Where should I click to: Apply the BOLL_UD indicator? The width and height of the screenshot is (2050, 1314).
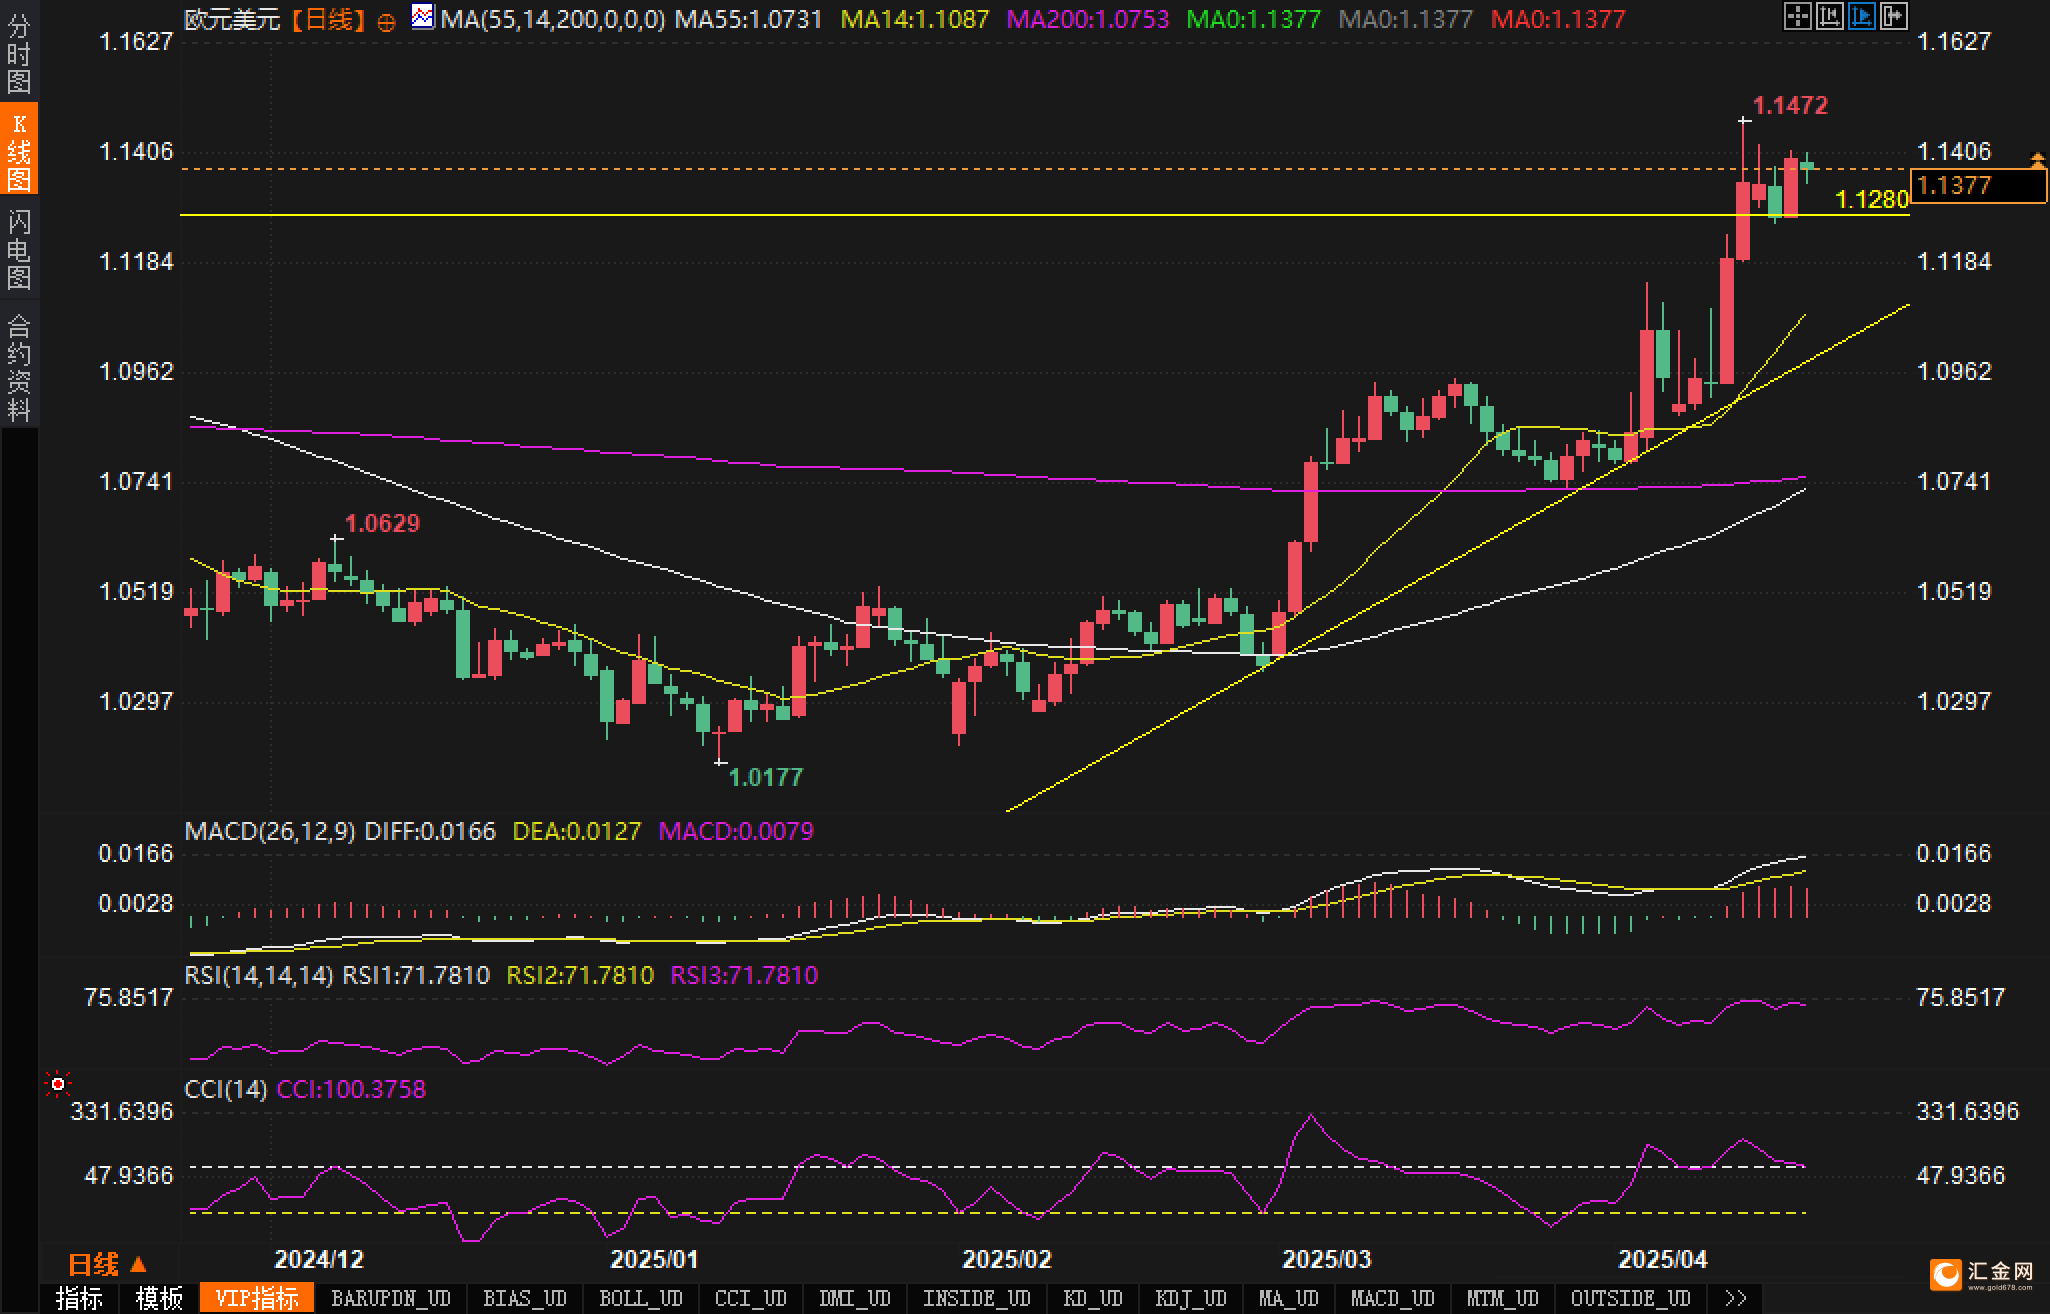point(641,1298)
